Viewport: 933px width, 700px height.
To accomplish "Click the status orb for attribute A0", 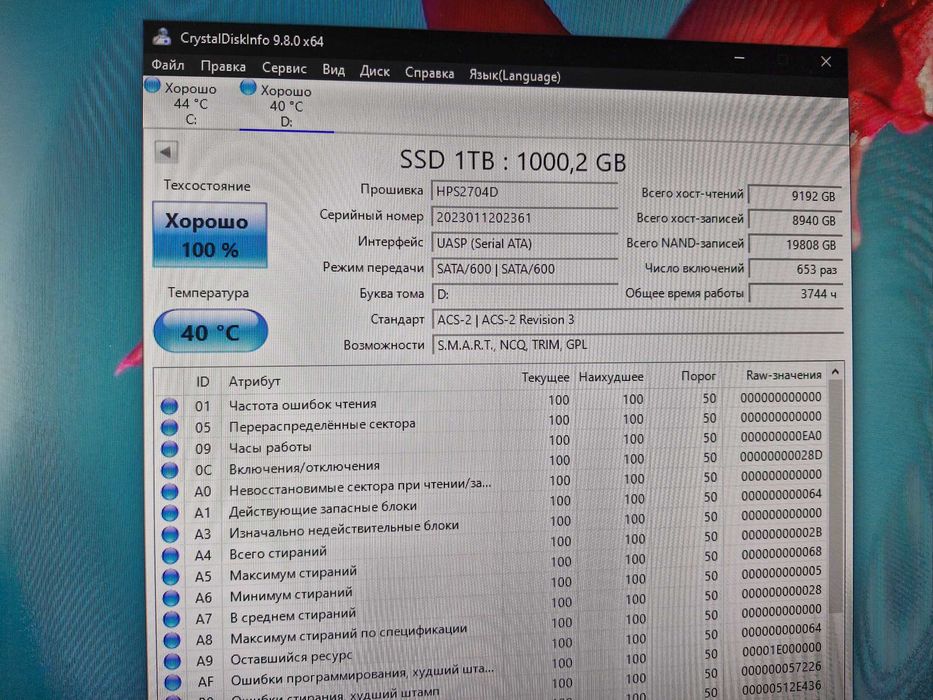I will 170,491.
